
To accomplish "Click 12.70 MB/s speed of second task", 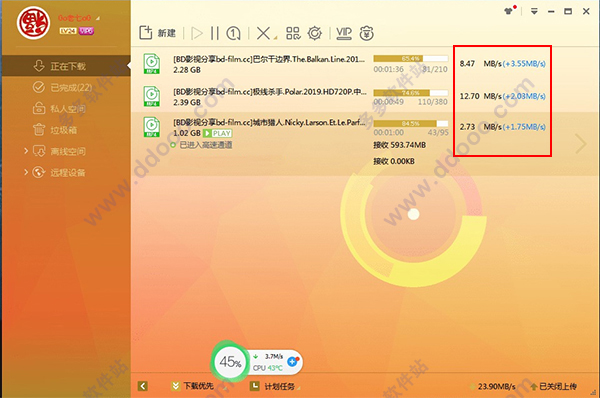I will (x=480, y=96).
